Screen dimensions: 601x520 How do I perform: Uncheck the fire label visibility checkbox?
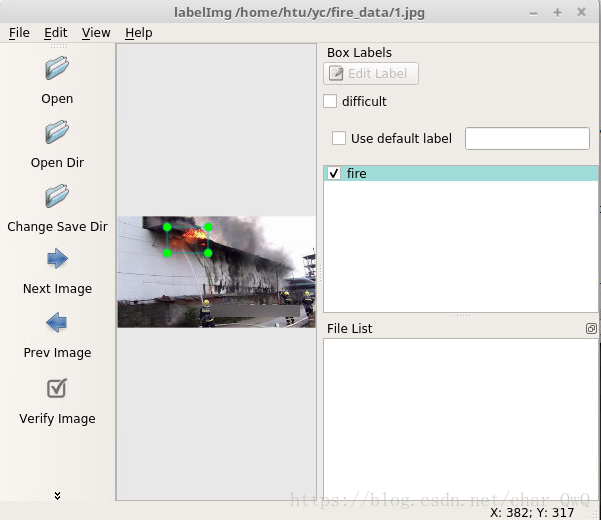click(334, 173)
